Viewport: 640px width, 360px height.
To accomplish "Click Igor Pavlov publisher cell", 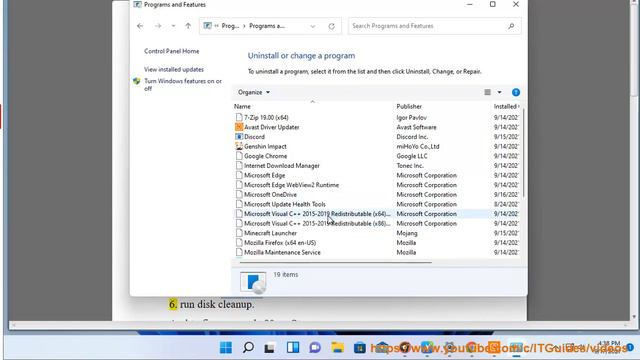I will pos(411,118).
